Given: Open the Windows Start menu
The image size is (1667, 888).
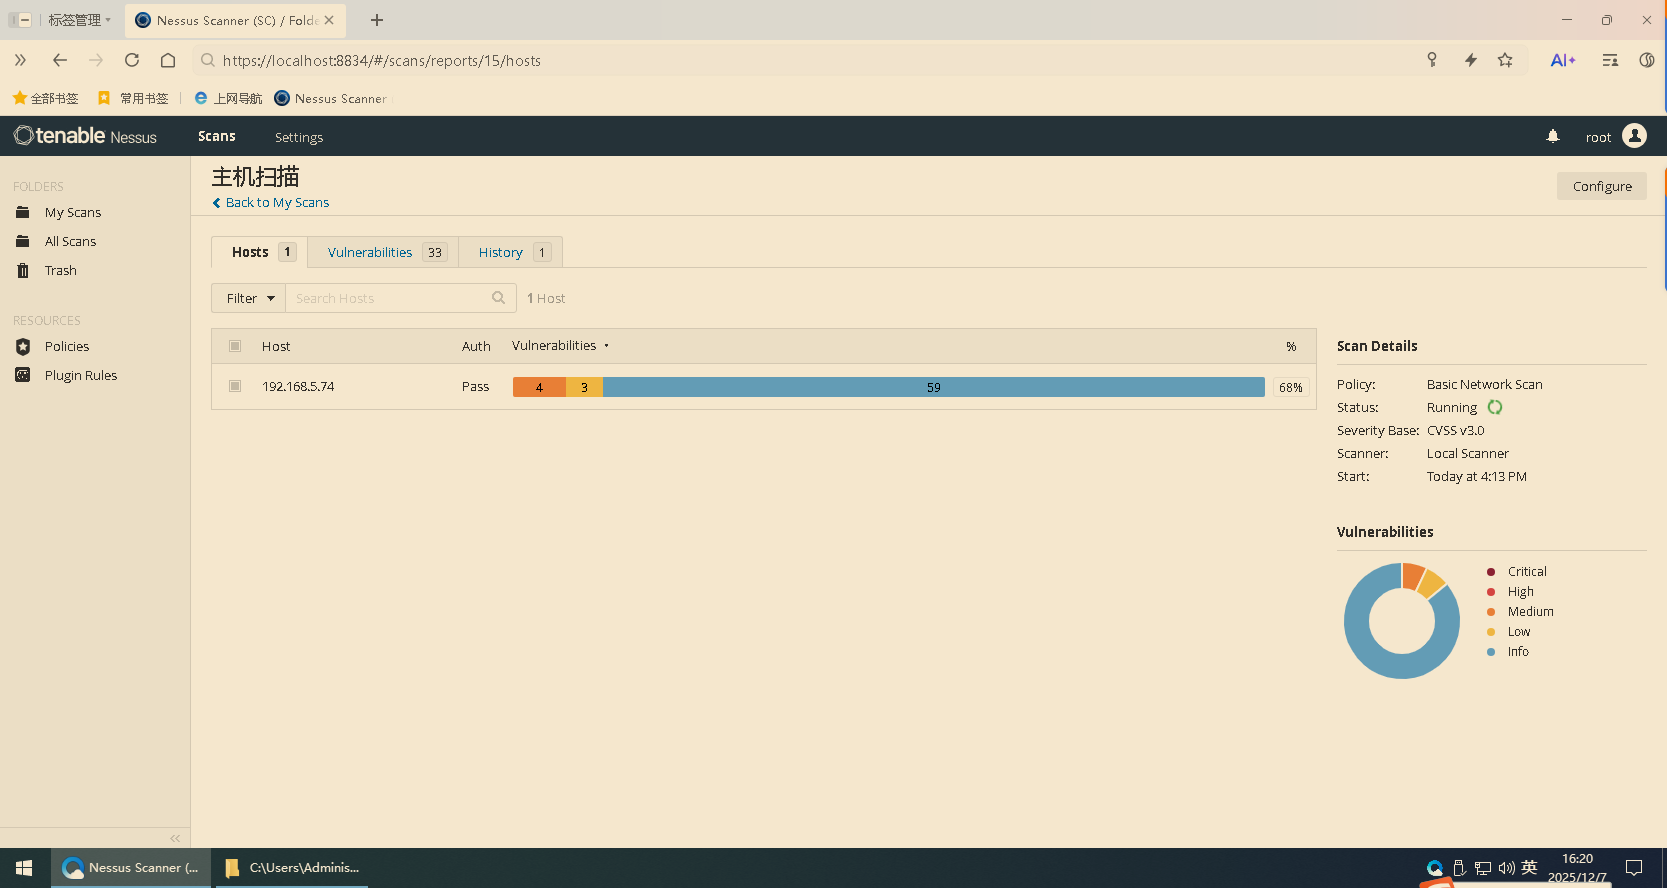Looking at the screenshot, I should click(x=24, y=868).
